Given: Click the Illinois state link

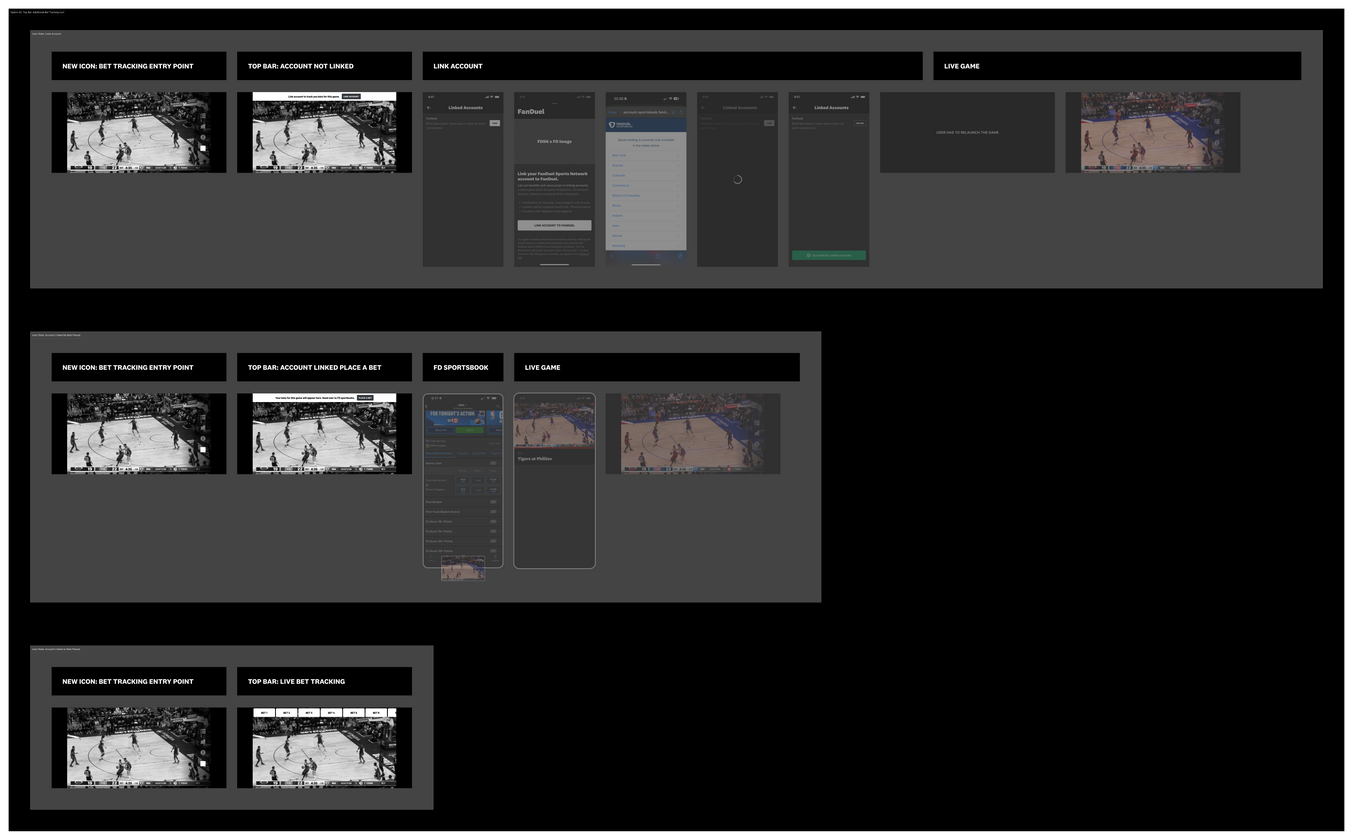Looking at the screenshot, I should pos(617,205).
